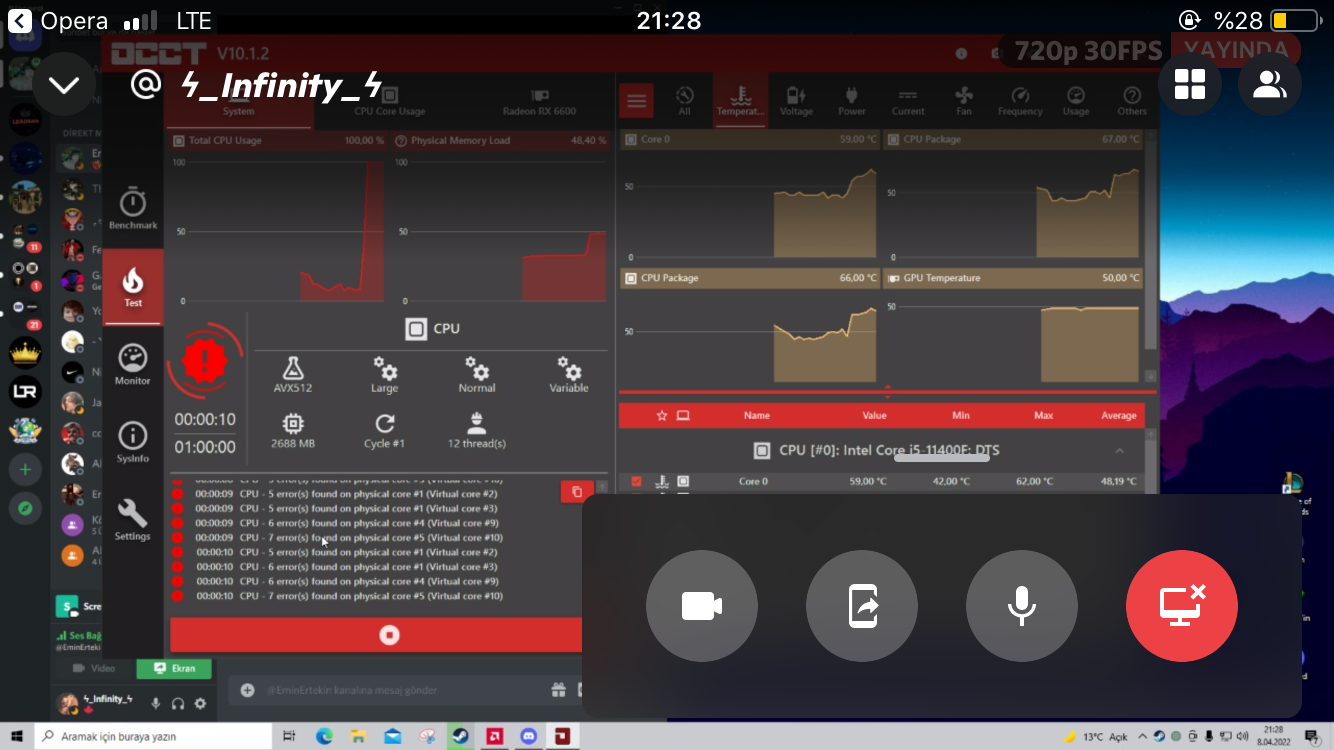Viewport: 1334px width, 750px height.
Task: Collapse the CPU [#0] Intel Core i5 group
Action: [1119, 451]
